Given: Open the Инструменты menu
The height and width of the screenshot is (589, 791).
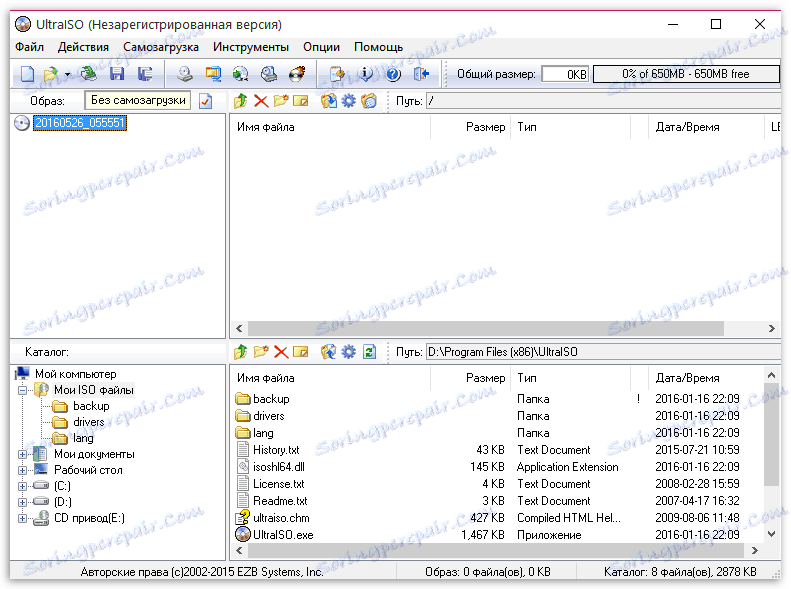Looking at the screenshot, I should 251,47.
